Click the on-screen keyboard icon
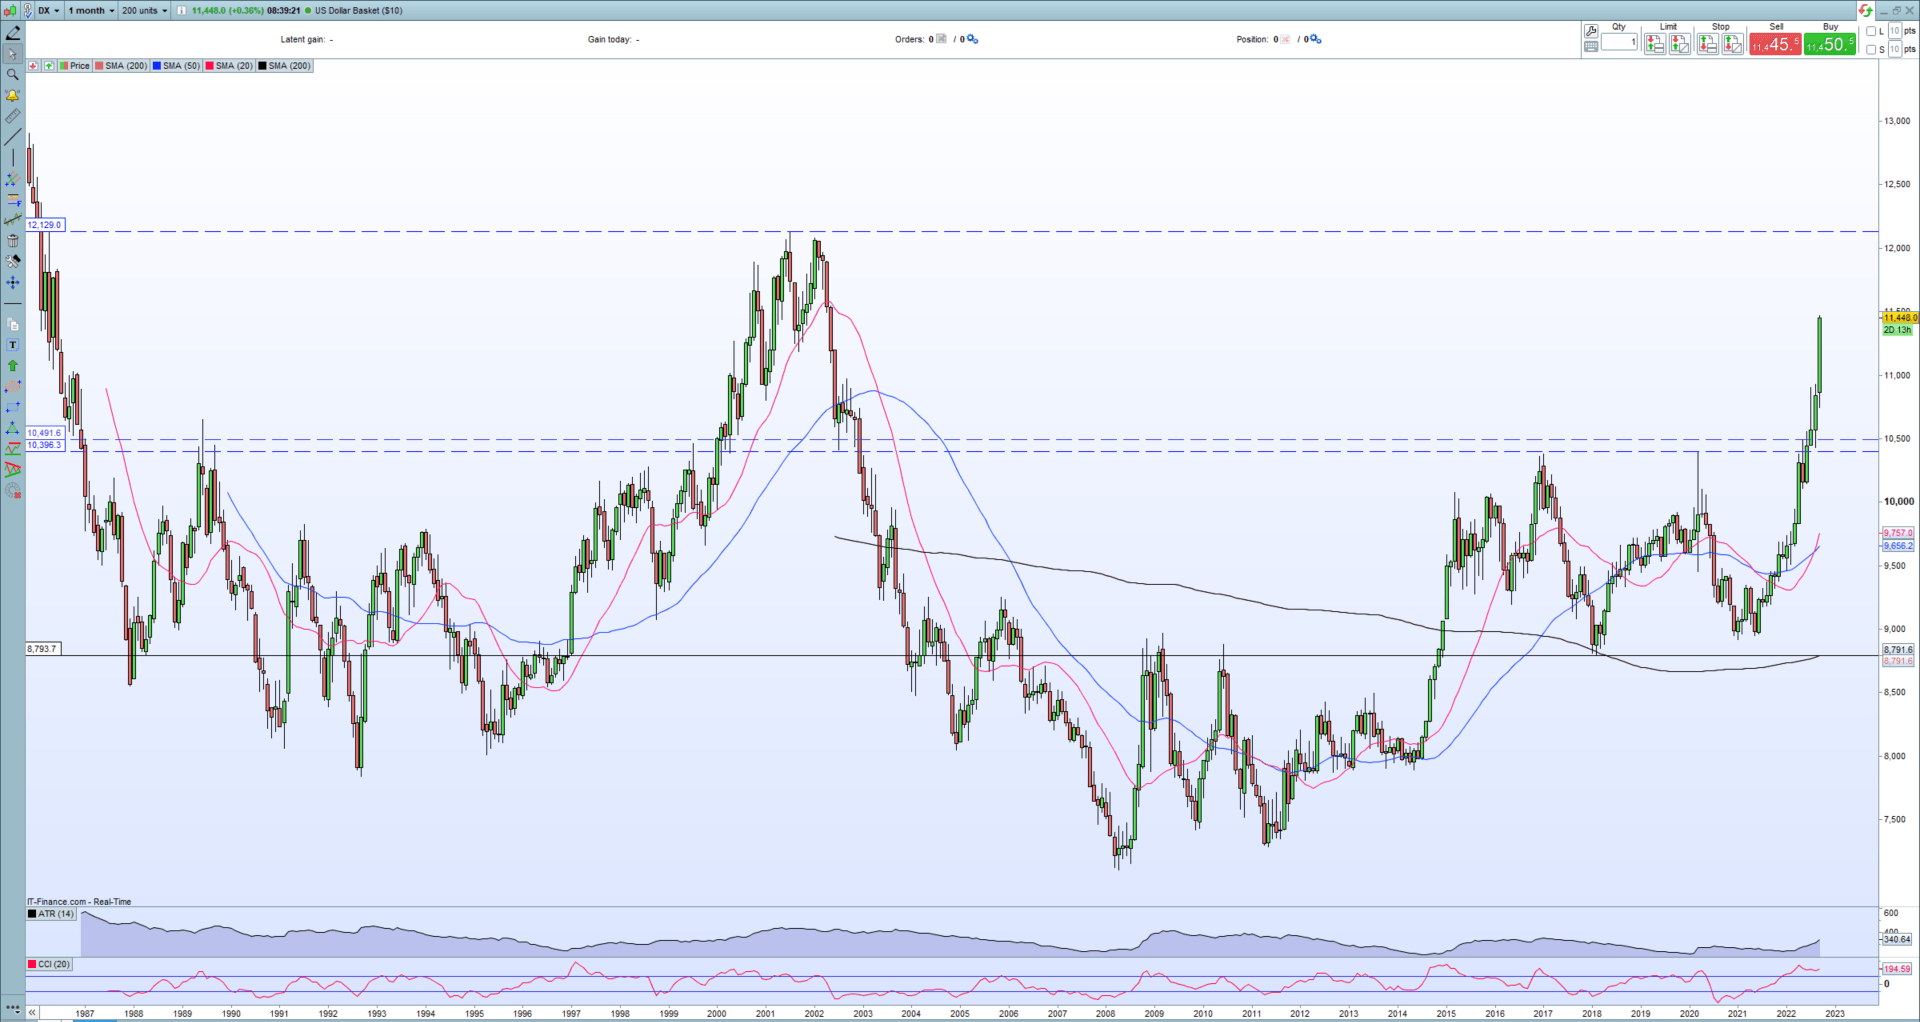The height and width of the screenshot is (1022, 1920). (1591, 46)
